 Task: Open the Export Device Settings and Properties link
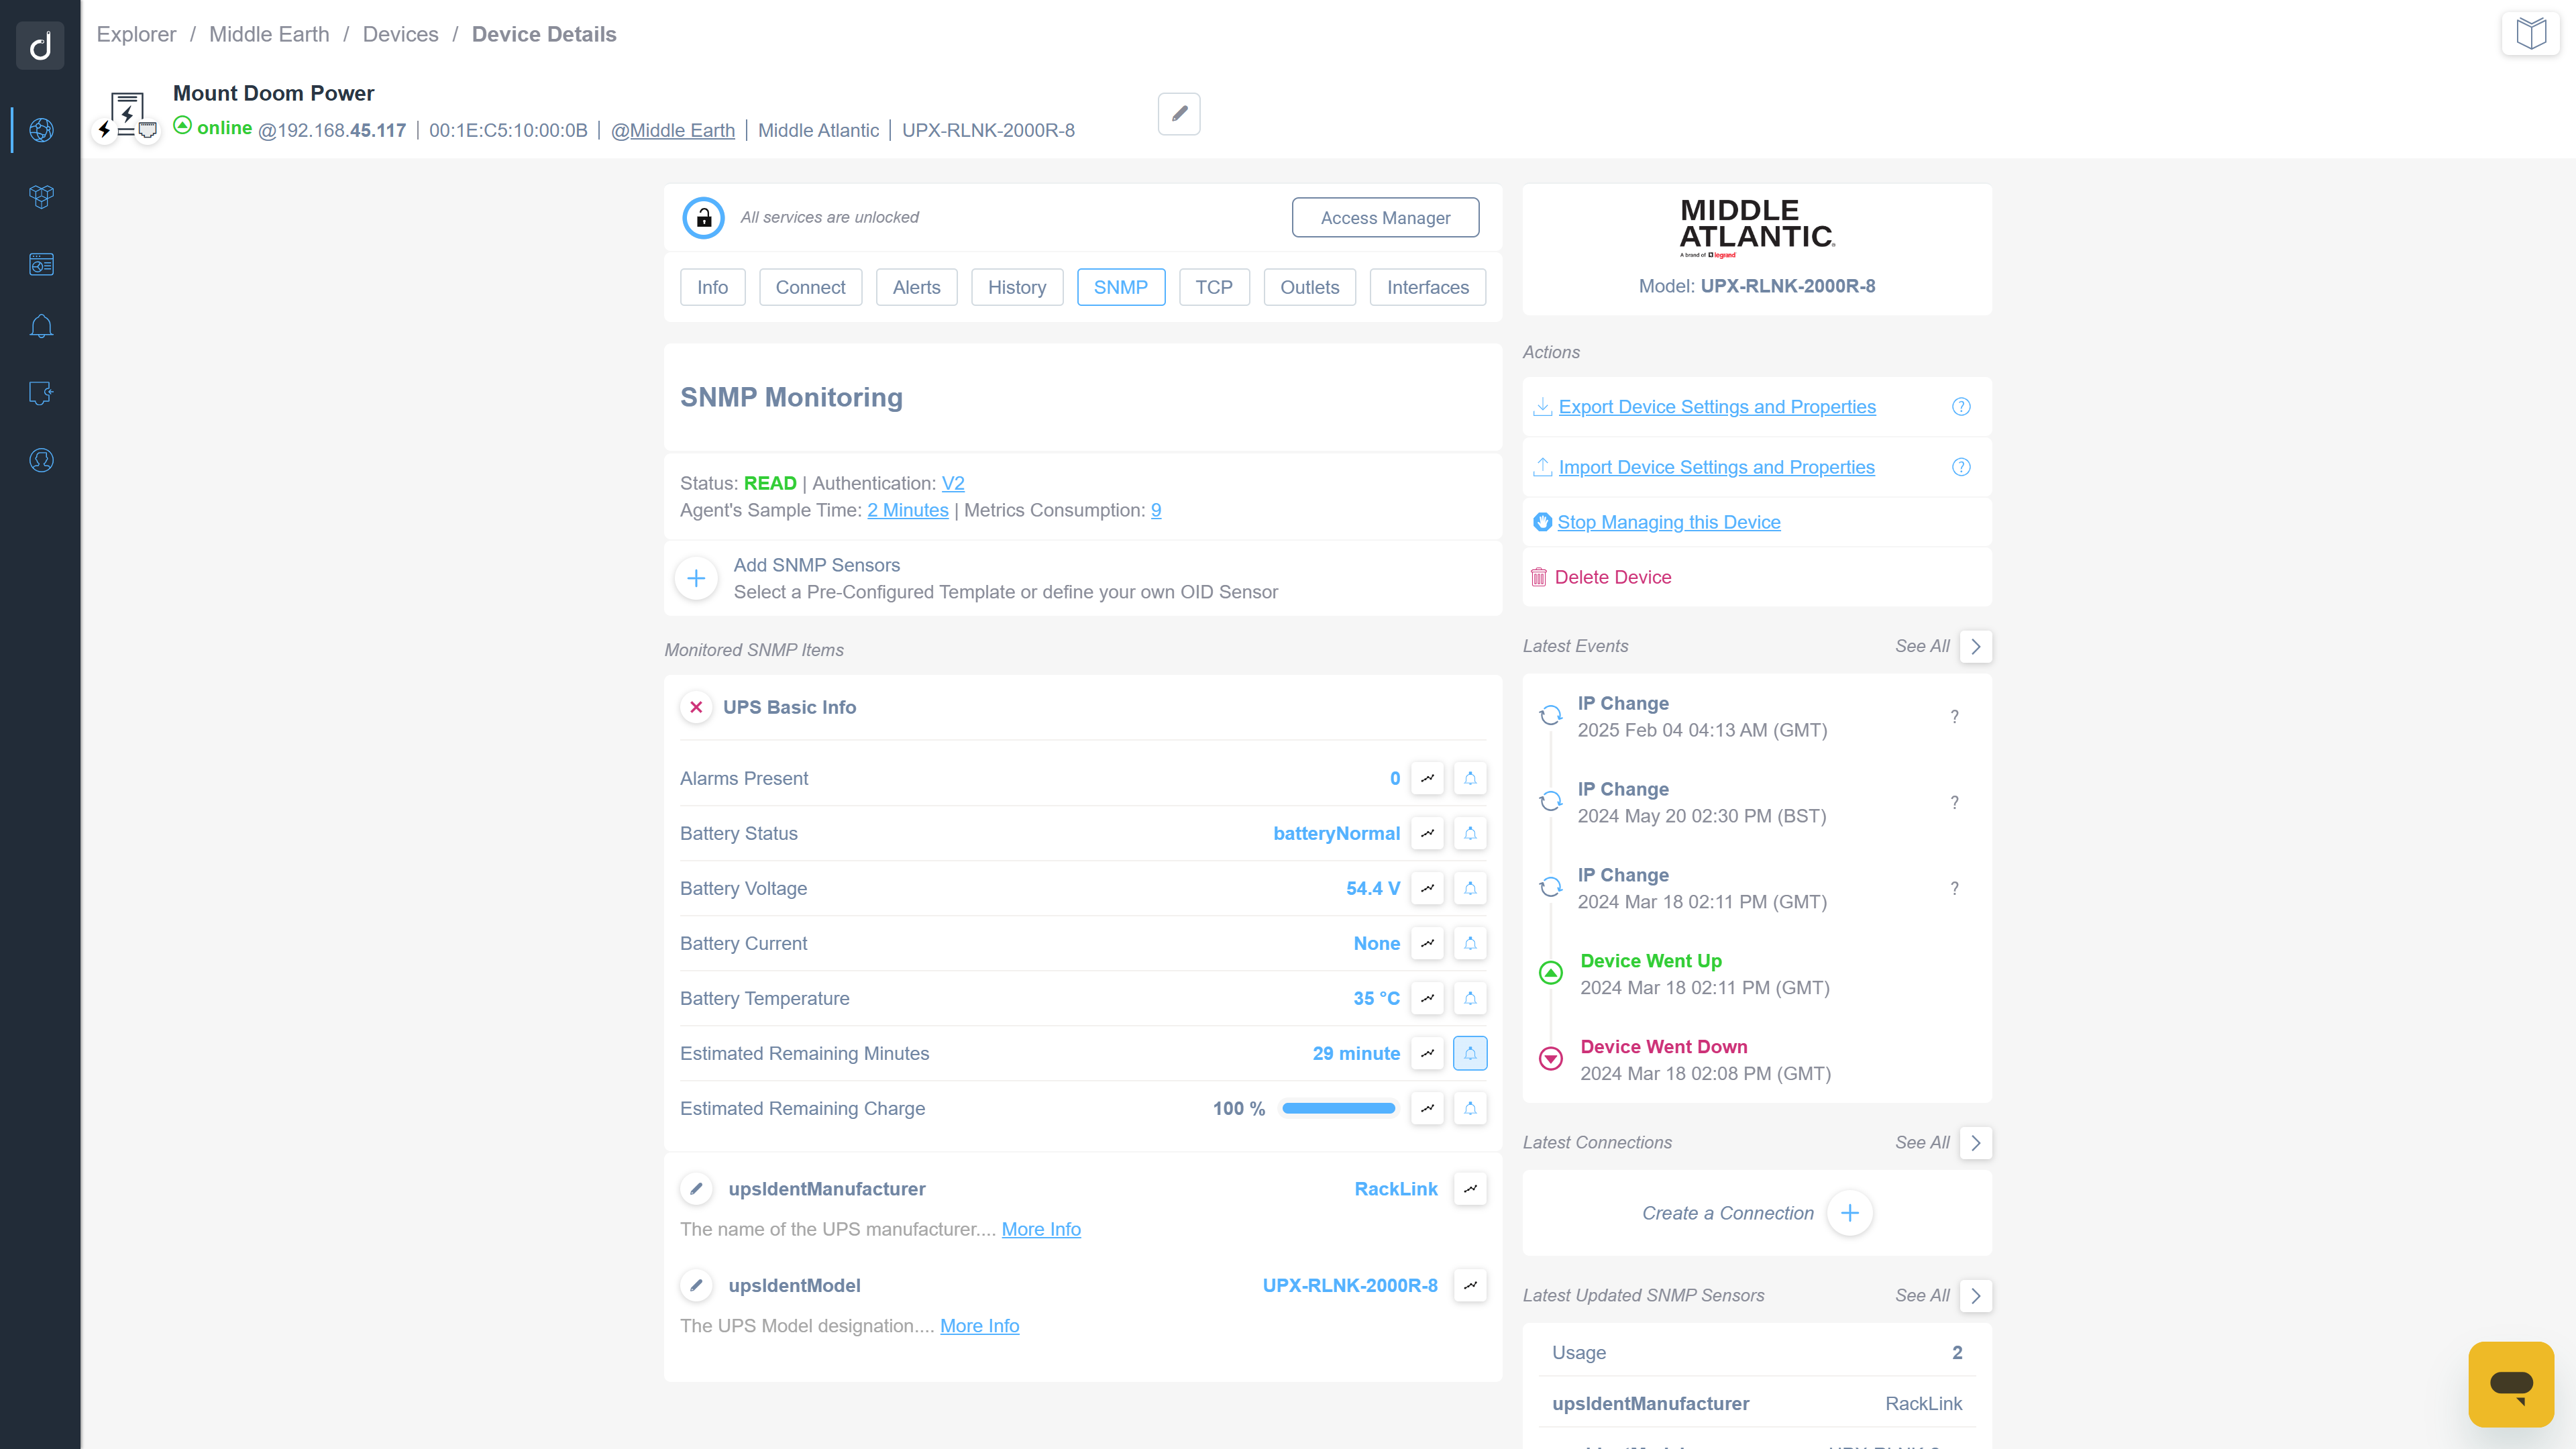coord(1717,406)
